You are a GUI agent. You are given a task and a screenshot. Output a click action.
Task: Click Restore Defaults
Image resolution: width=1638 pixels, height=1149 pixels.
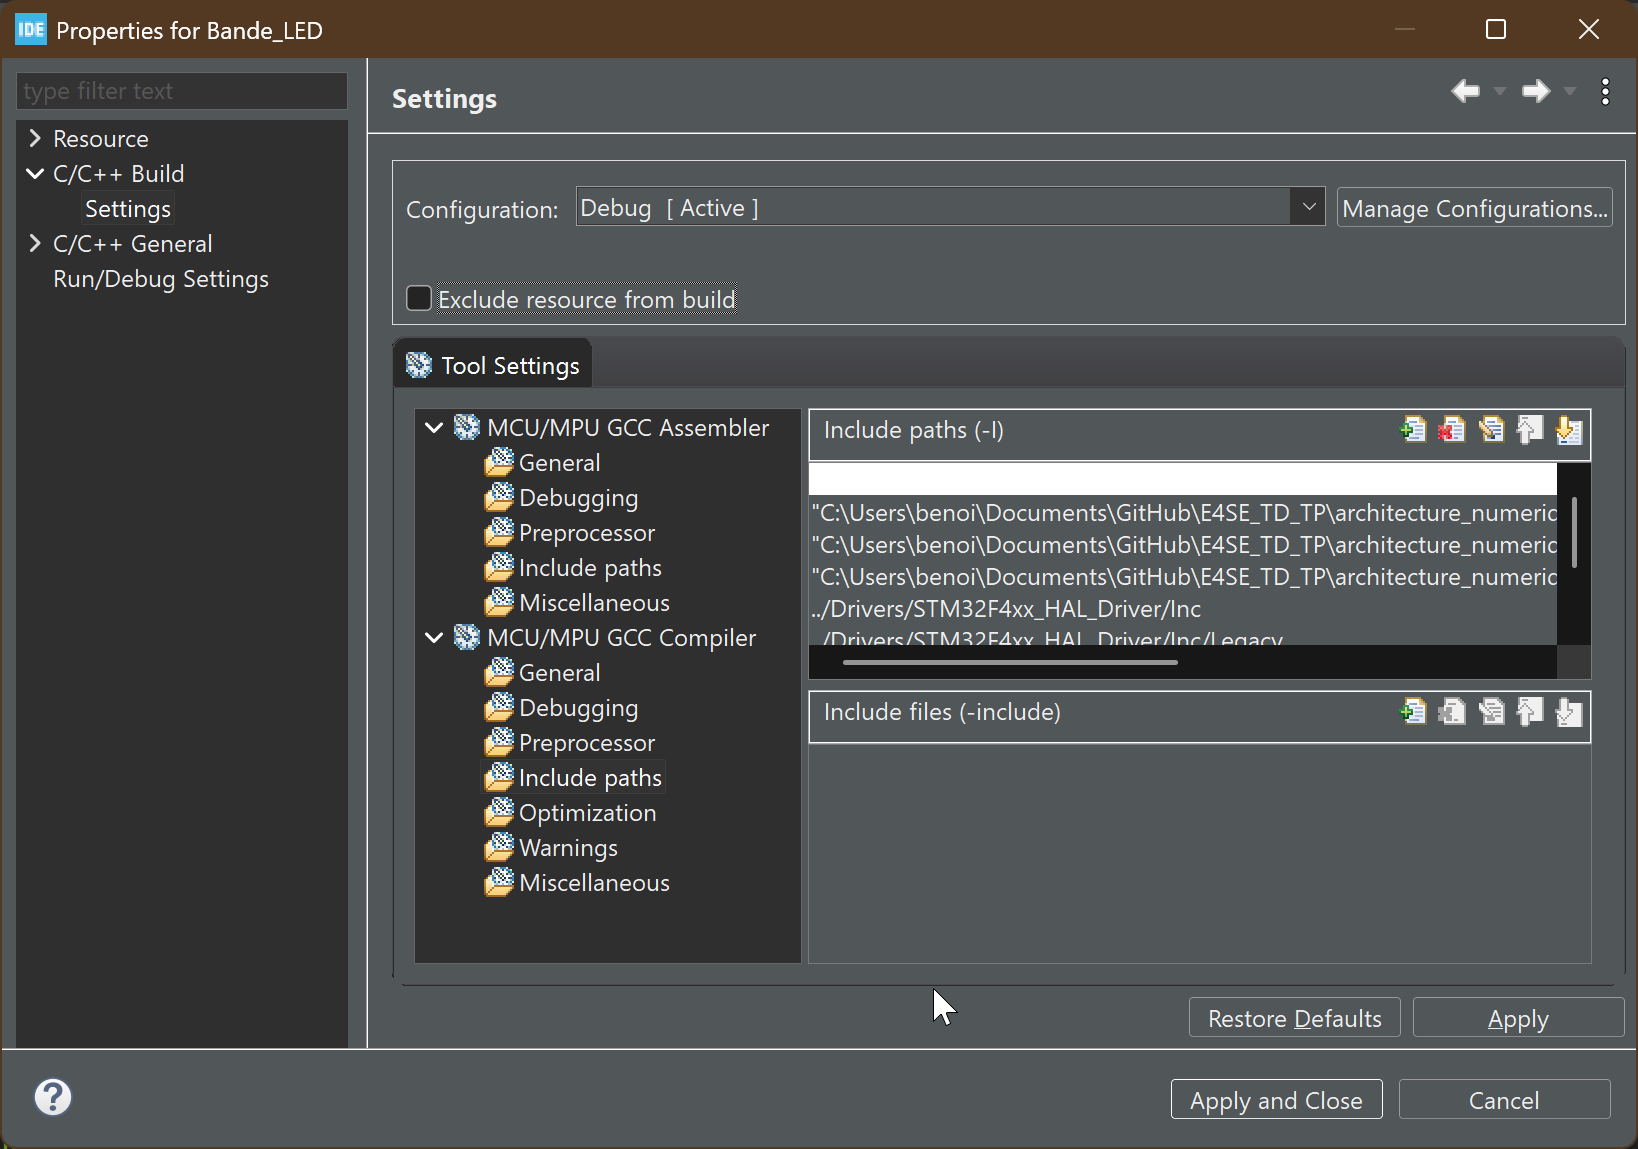tap(1295, 1018)
